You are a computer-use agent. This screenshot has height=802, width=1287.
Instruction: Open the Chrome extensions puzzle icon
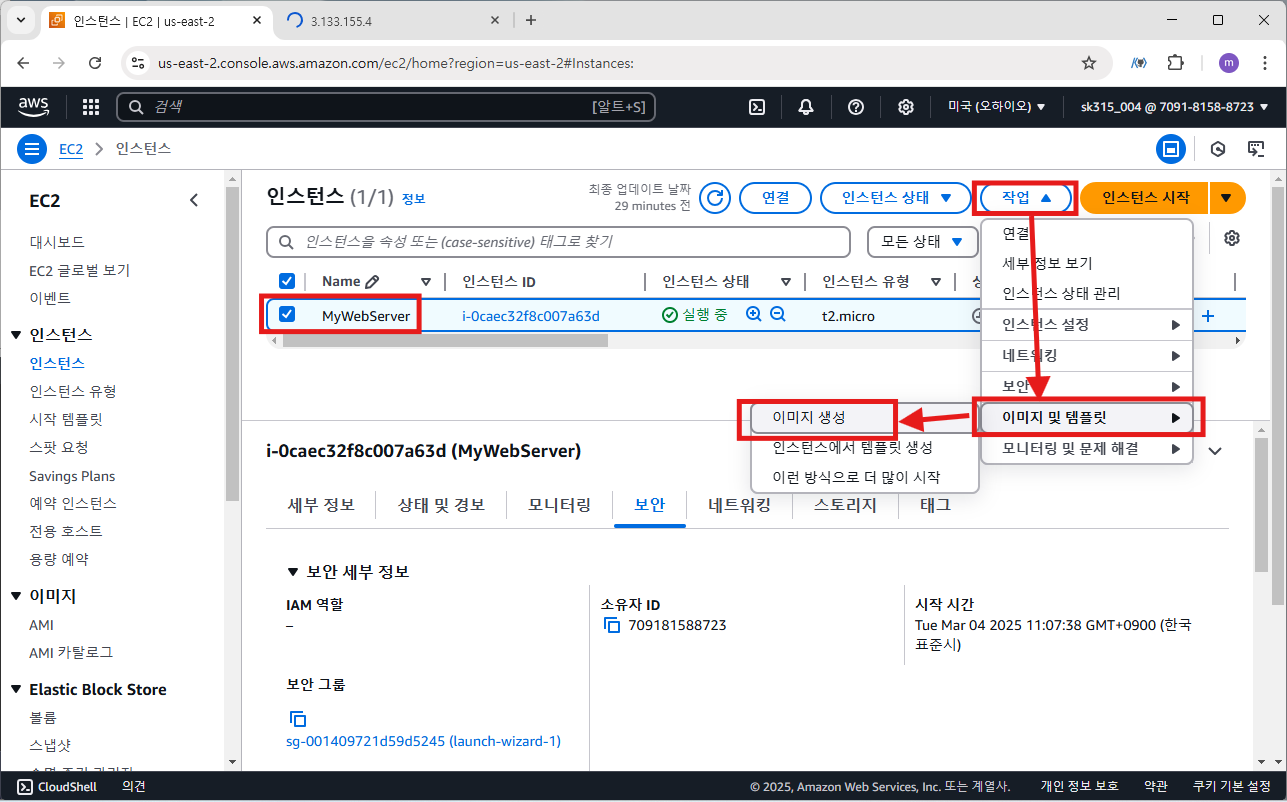pos(1176,63)
